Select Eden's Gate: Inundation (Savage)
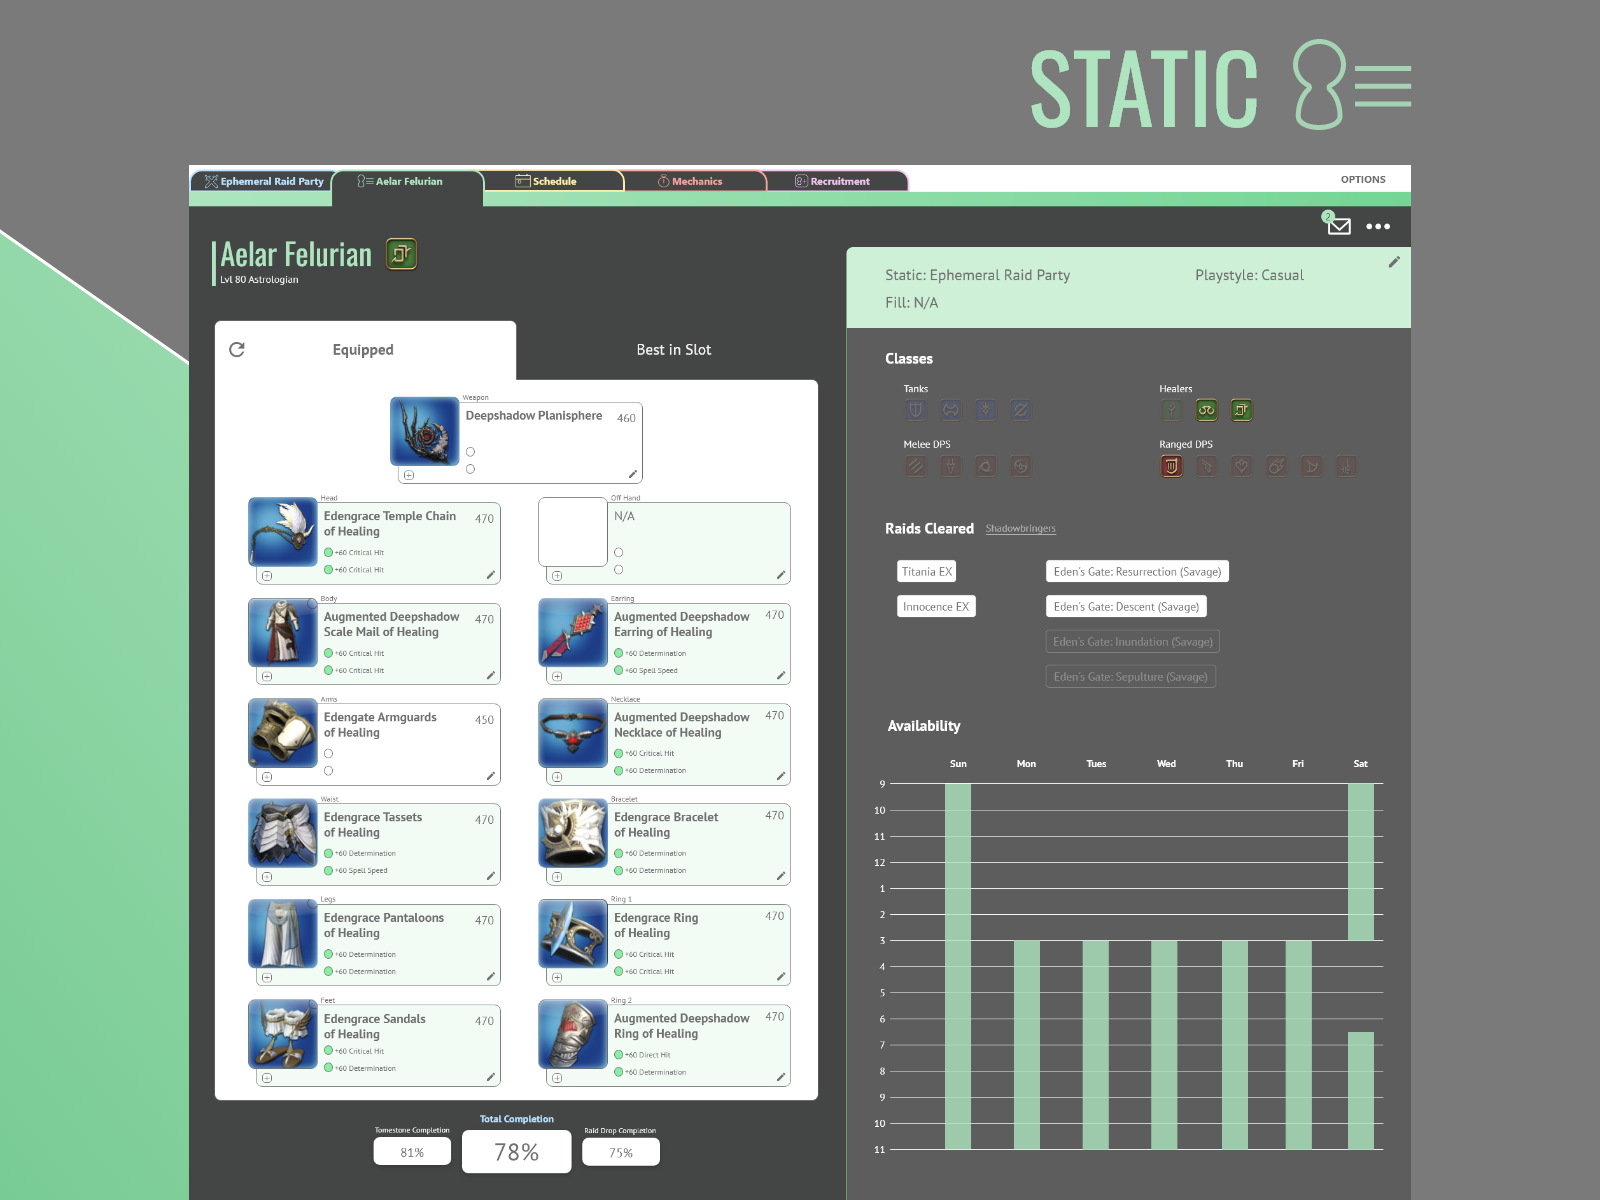 click(x=1133, y=641)
